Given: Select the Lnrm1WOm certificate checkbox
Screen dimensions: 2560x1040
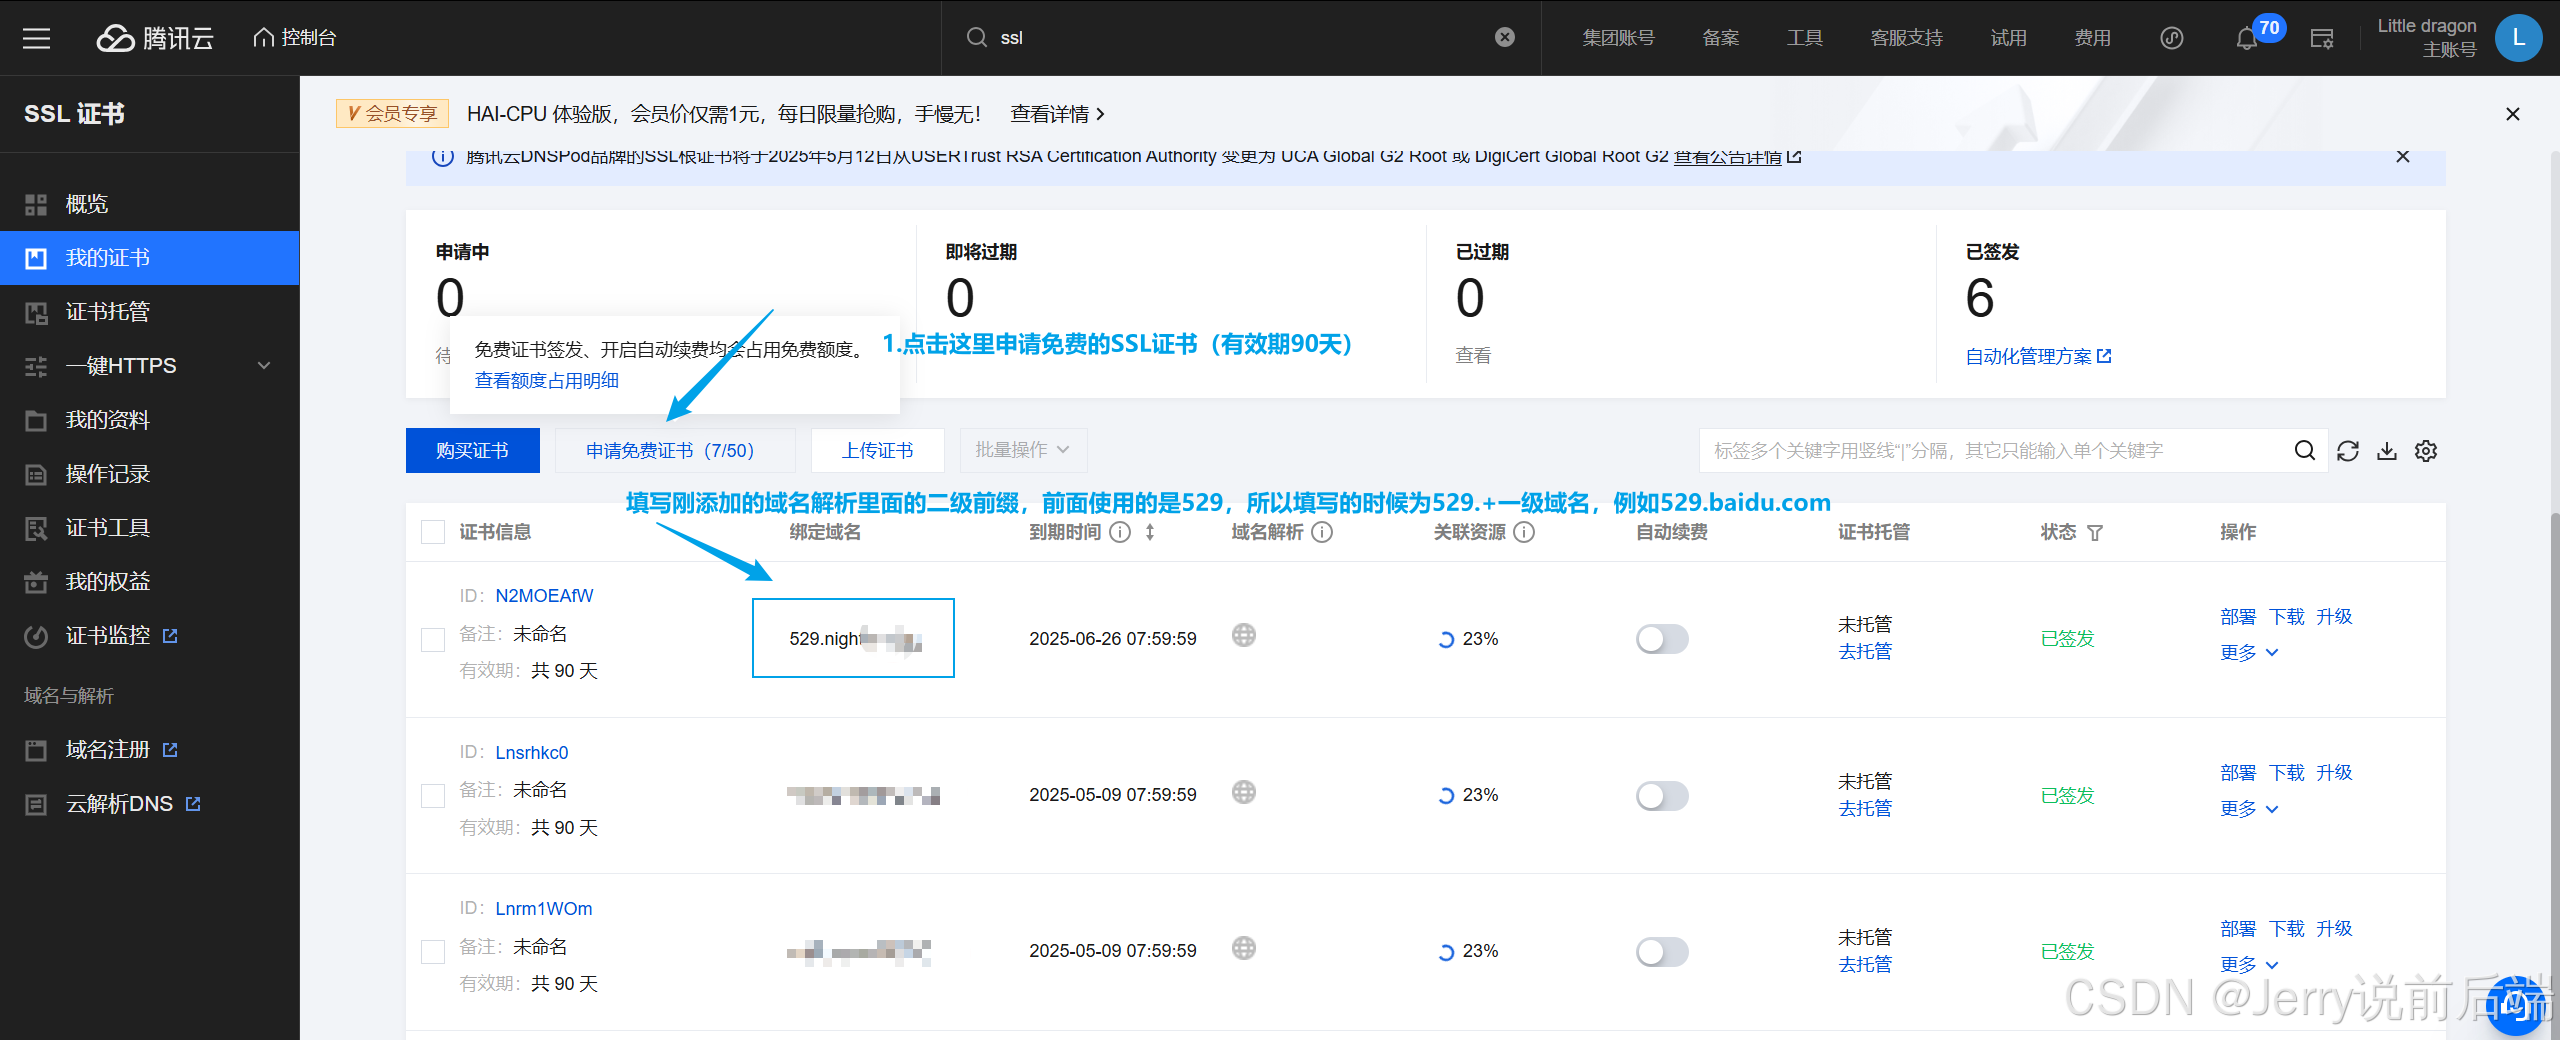Looking at the screenshot, I should pyautogui.click(x=433, y=952).
